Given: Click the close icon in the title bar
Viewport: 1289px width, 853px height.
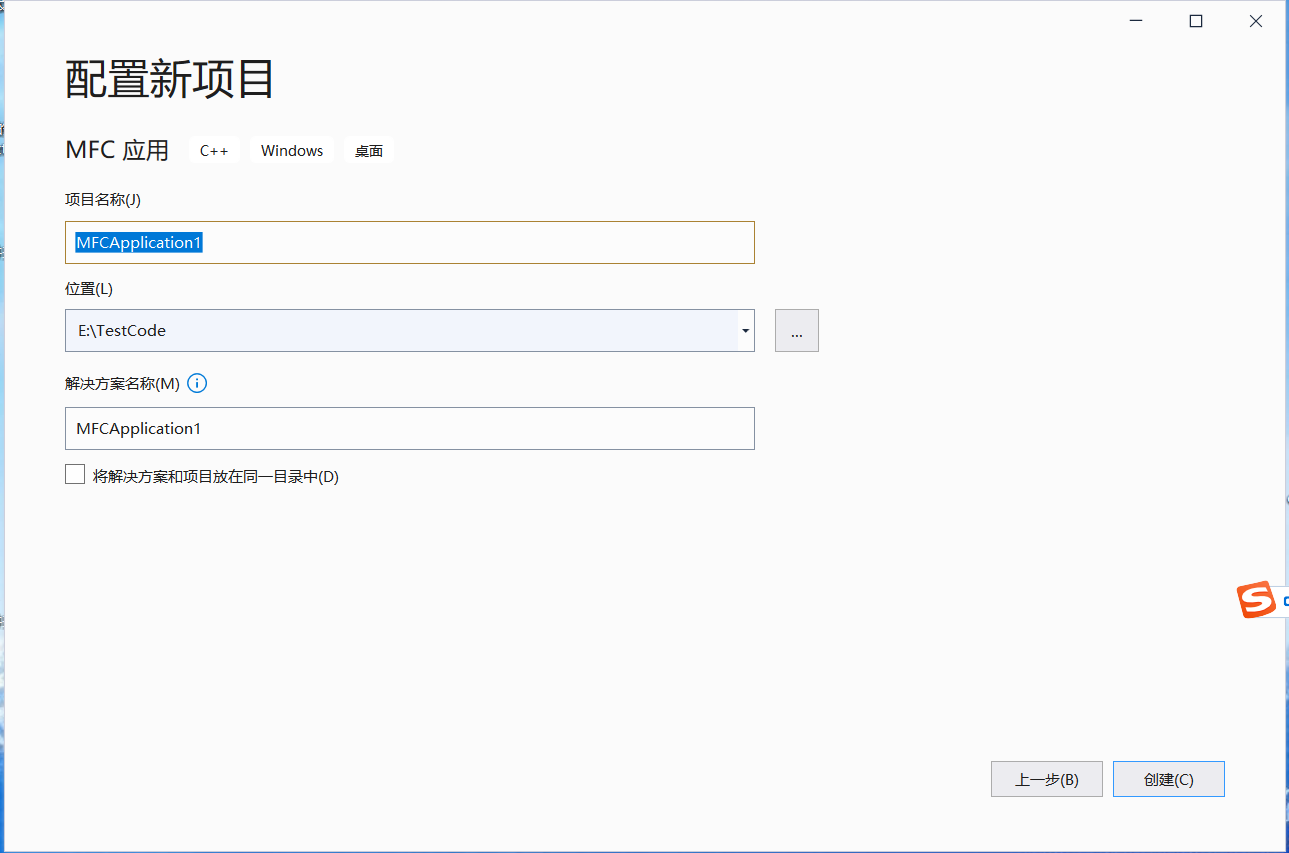Looking at the screenshot, I should [1255, 20].
